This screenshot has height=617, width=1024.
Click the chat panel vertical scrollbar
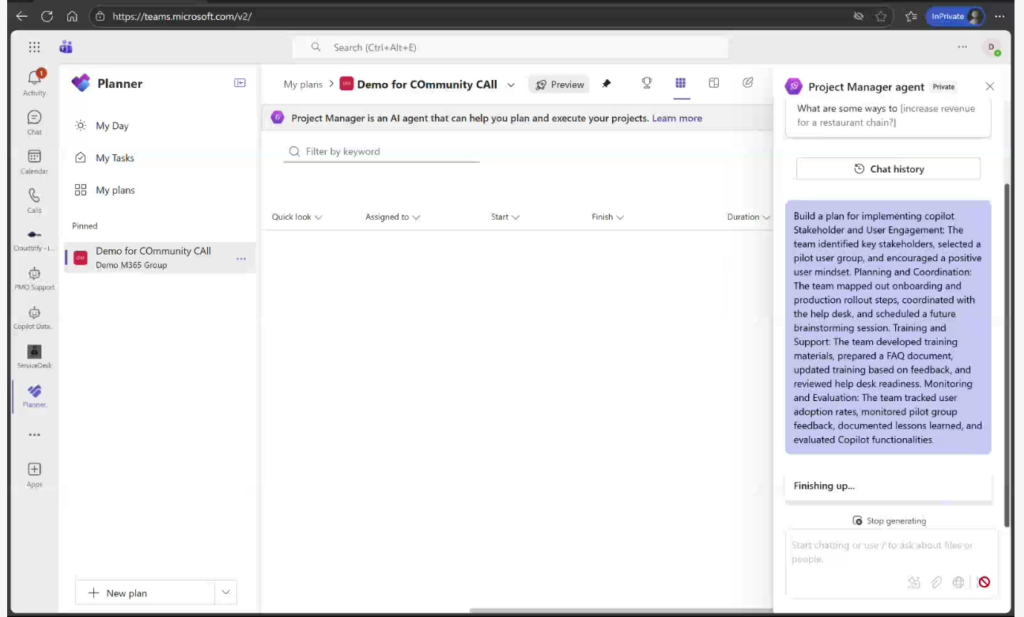pyautogui.click(x=1007, y=300)
